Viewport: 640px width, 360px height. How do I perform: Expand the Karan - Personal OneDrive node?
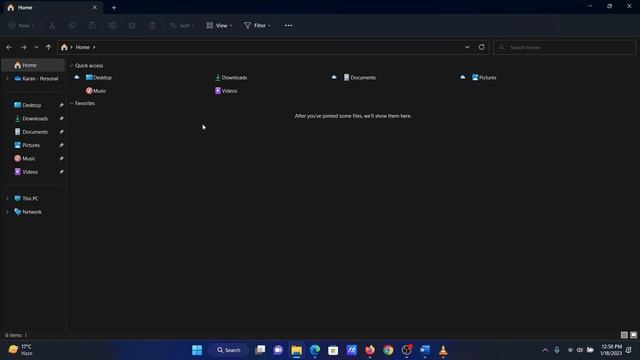pos(7,78)
